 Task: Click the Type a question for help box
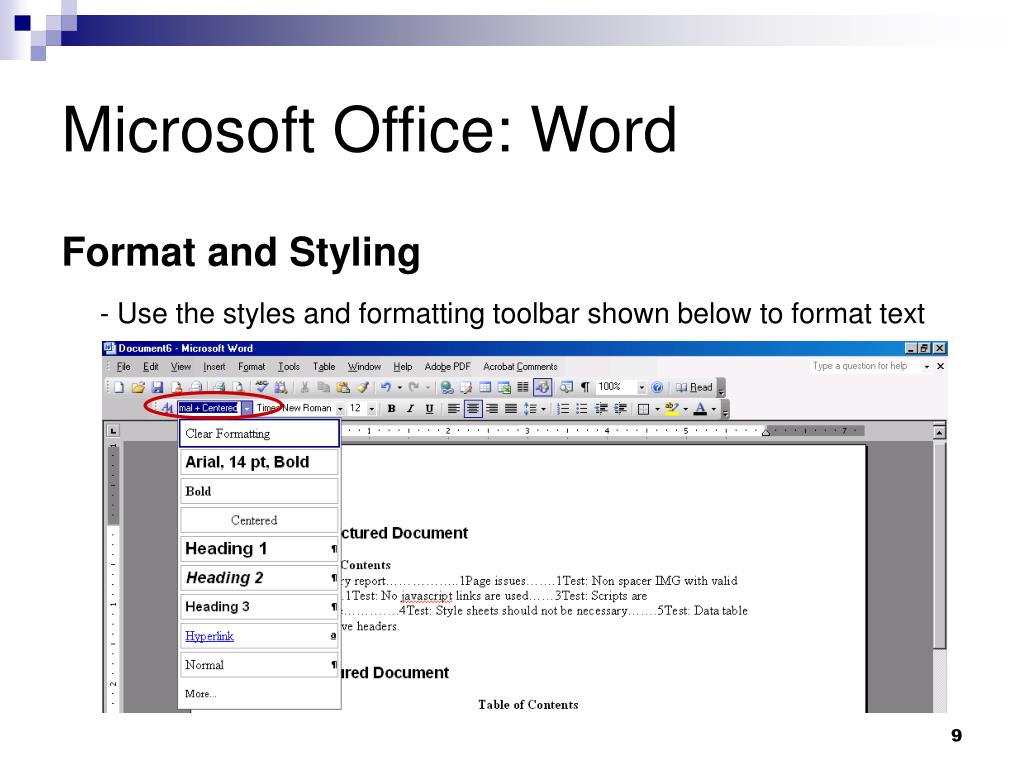[865, 366]
